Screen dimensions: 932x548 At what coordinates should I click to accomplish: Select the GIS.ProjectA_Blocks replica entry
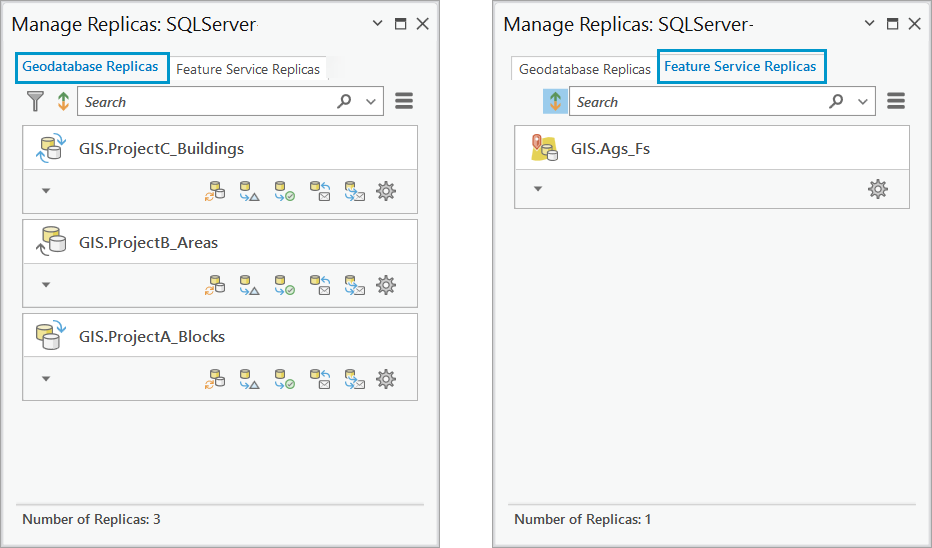pos(152,336)
